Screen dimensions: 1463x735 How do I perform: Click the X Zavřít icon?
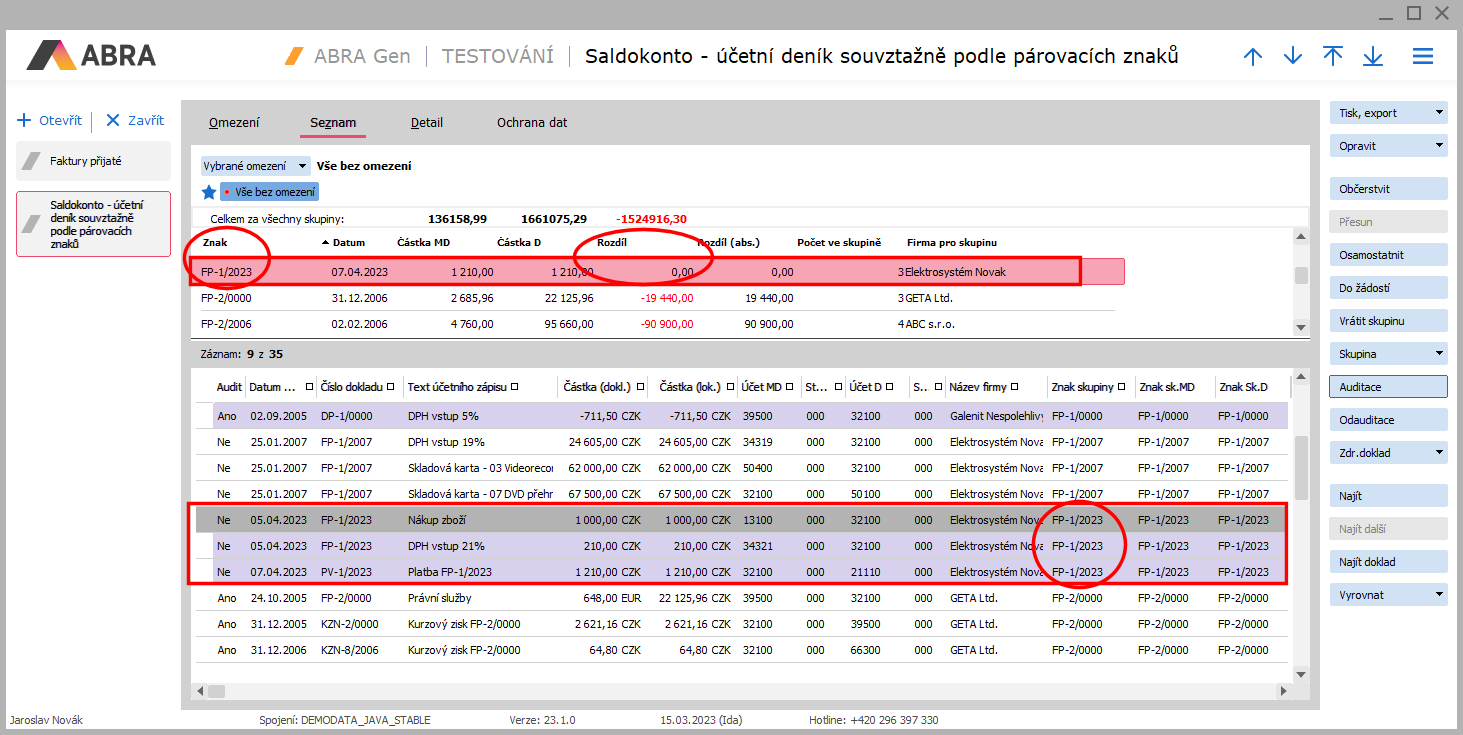tap(113, 121)
